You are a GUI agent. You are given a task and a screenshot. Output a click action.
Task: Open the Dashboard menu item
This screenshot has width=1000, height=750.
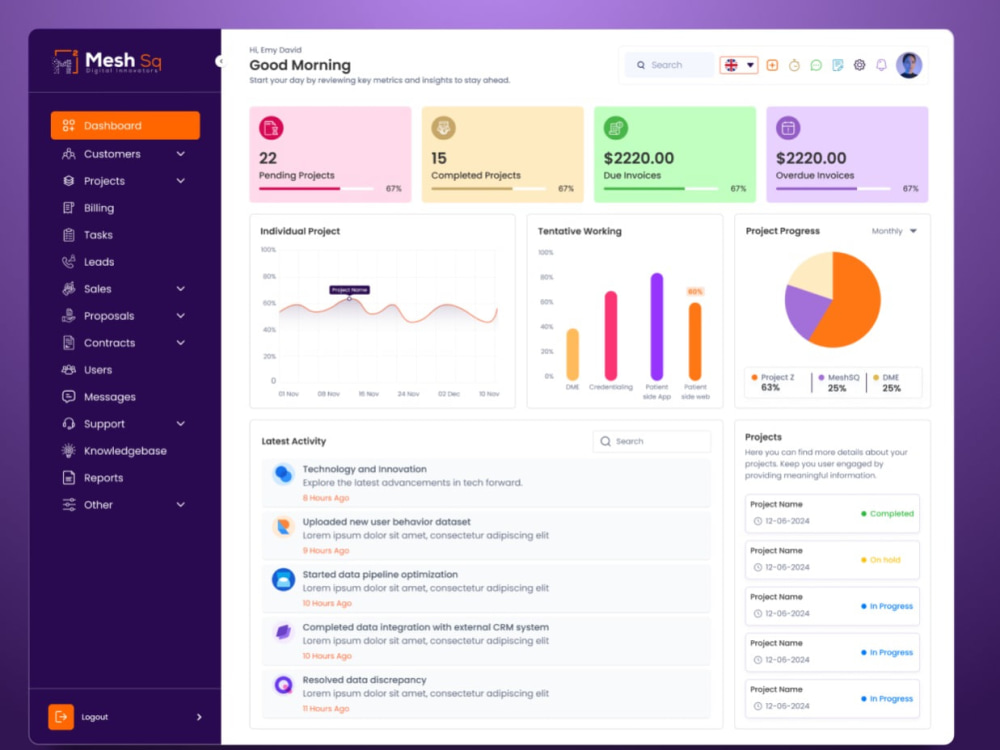(125, 126)
